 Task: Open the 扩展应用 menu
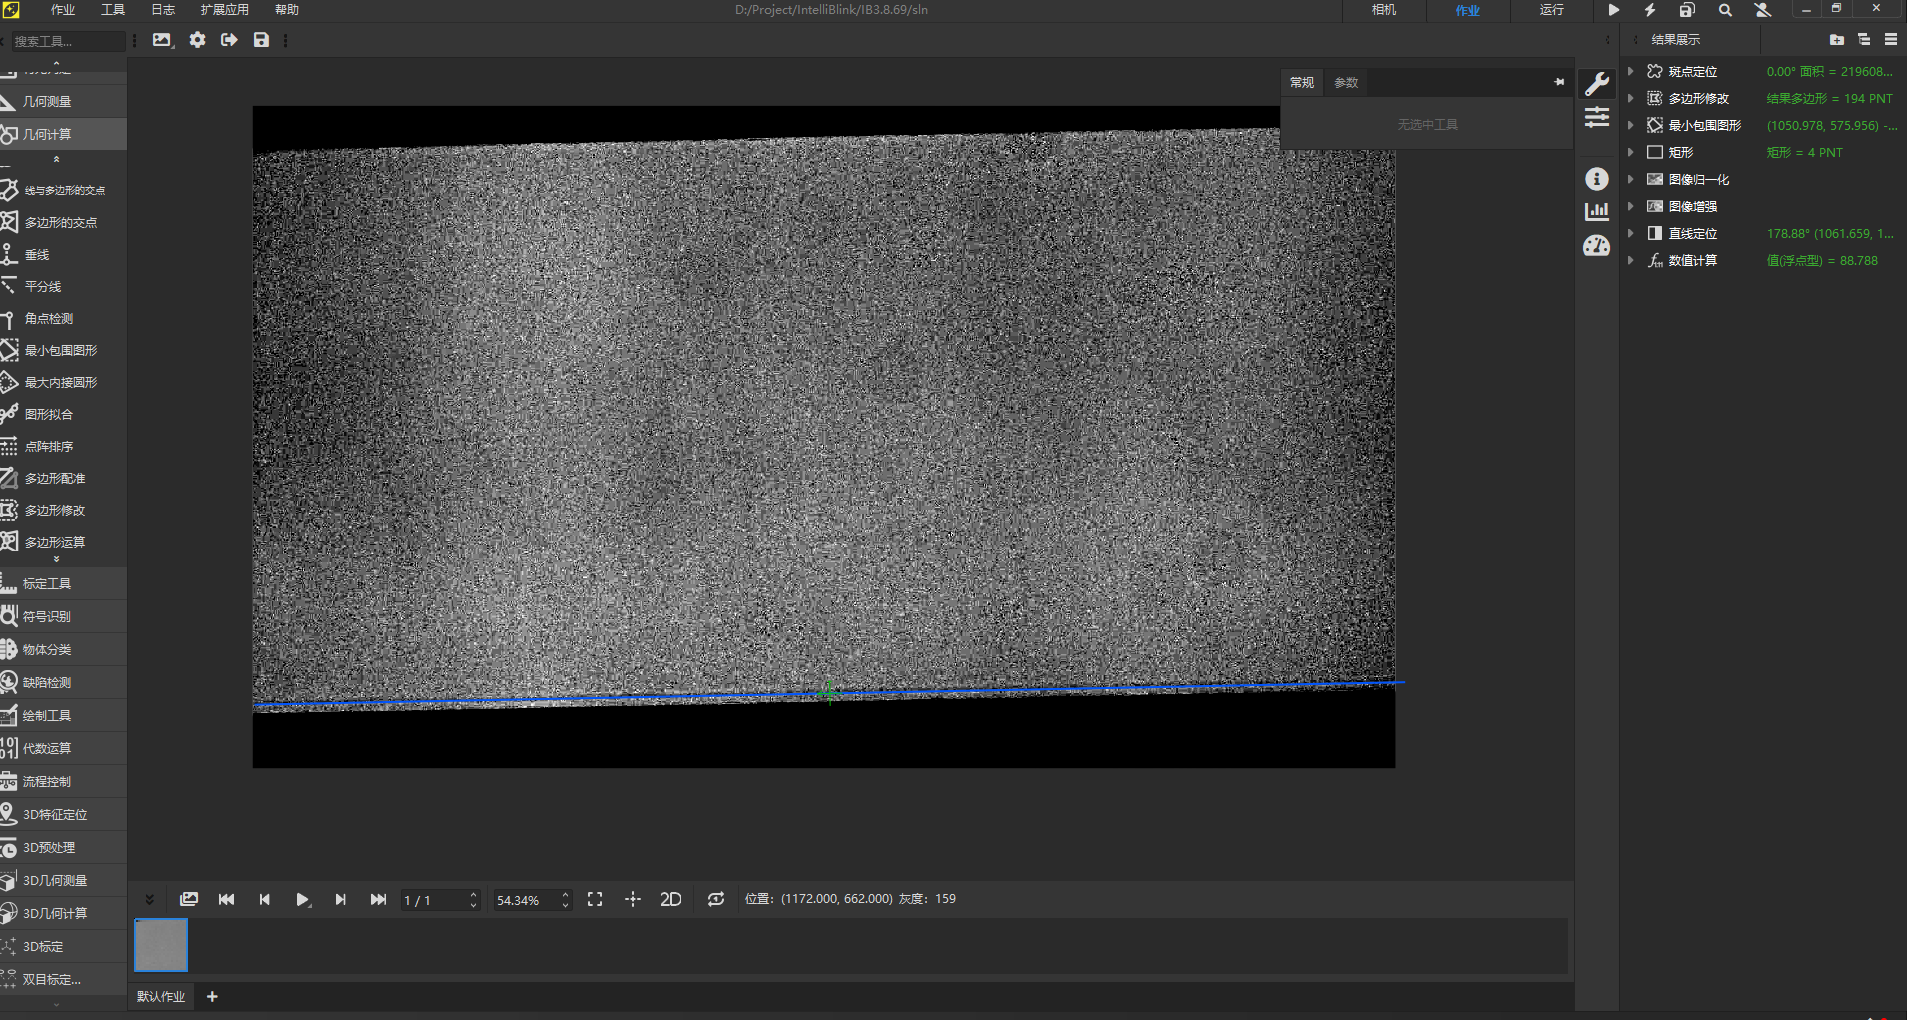224,10
